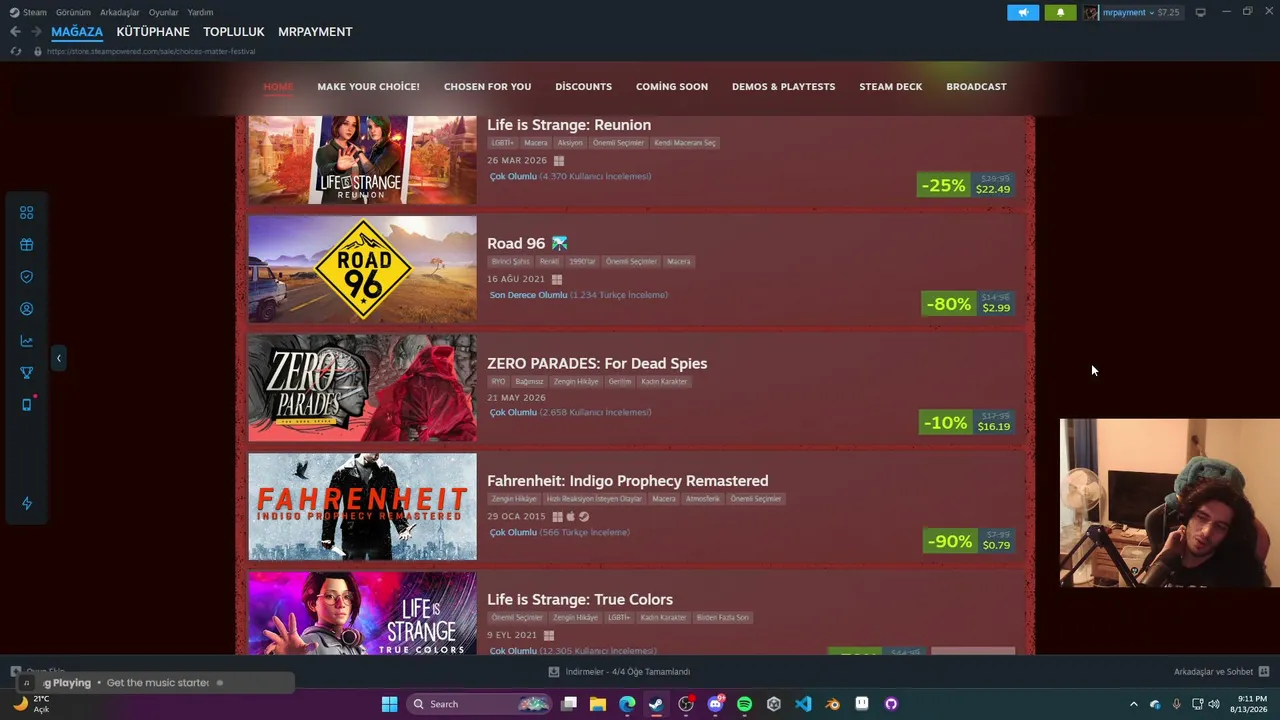Open Life is Strange: True Colors thumbnail

362,613
